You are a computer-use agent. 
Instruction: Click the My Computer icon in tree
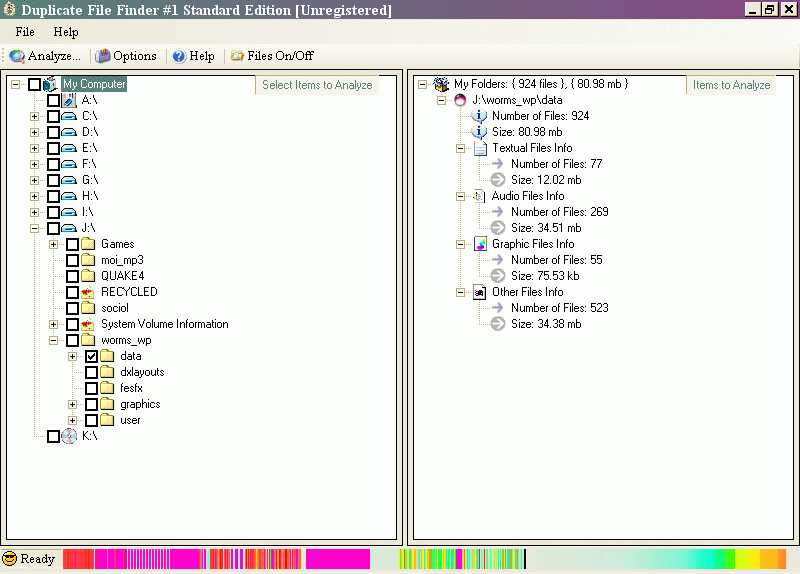pyautogui.click(x=51, y=84)
